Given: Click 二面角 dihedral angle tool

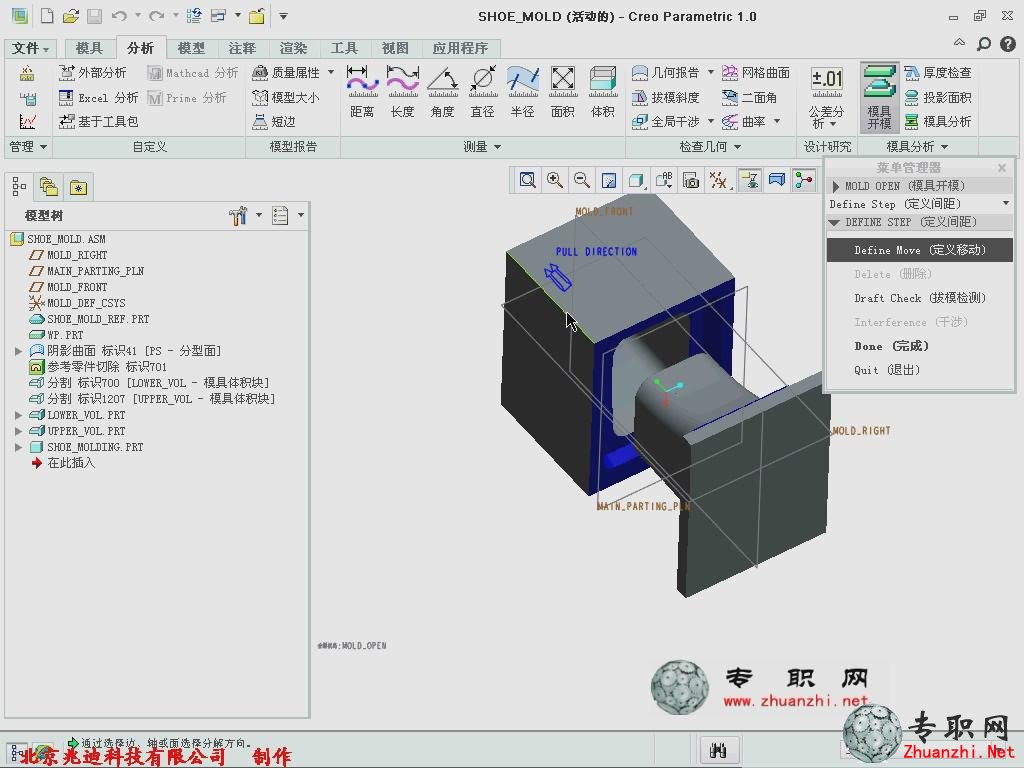Looking at the screenshot, I should point(750,97).
